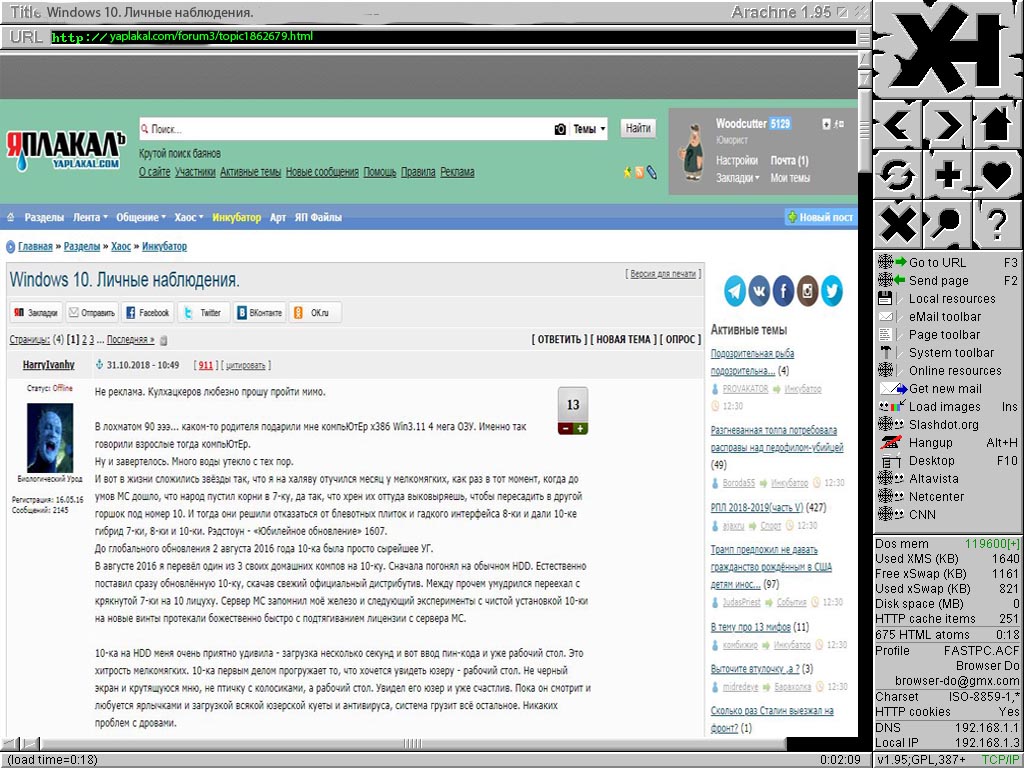Click the large Arachne logo
Viewport: 1024px width, 768px height.
coord(948,50)
